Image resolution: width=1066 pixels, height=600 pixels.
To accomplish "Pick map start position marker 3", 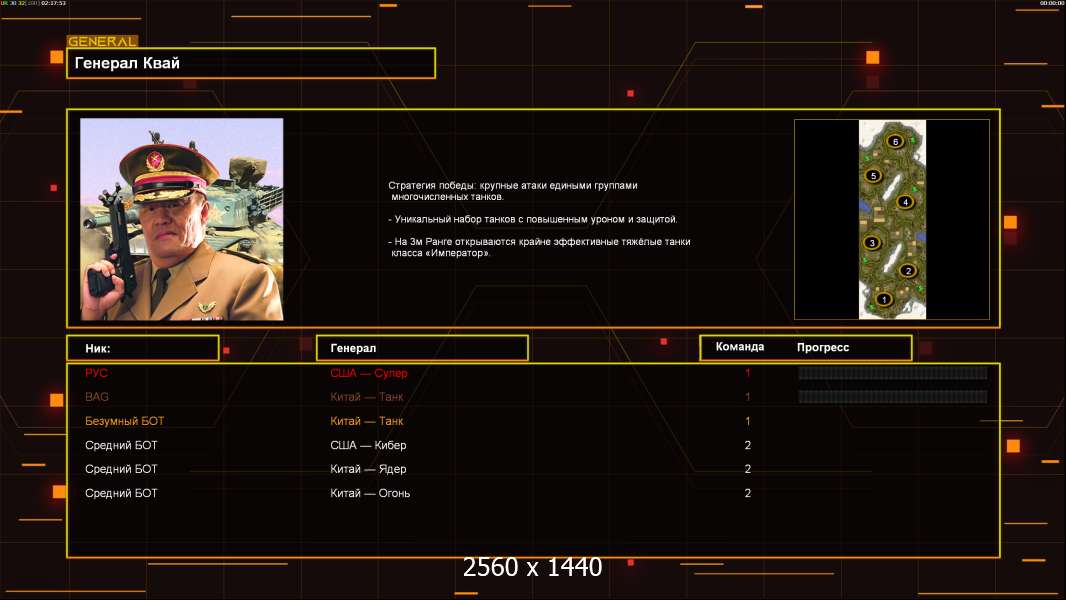I will coord(872,243).
